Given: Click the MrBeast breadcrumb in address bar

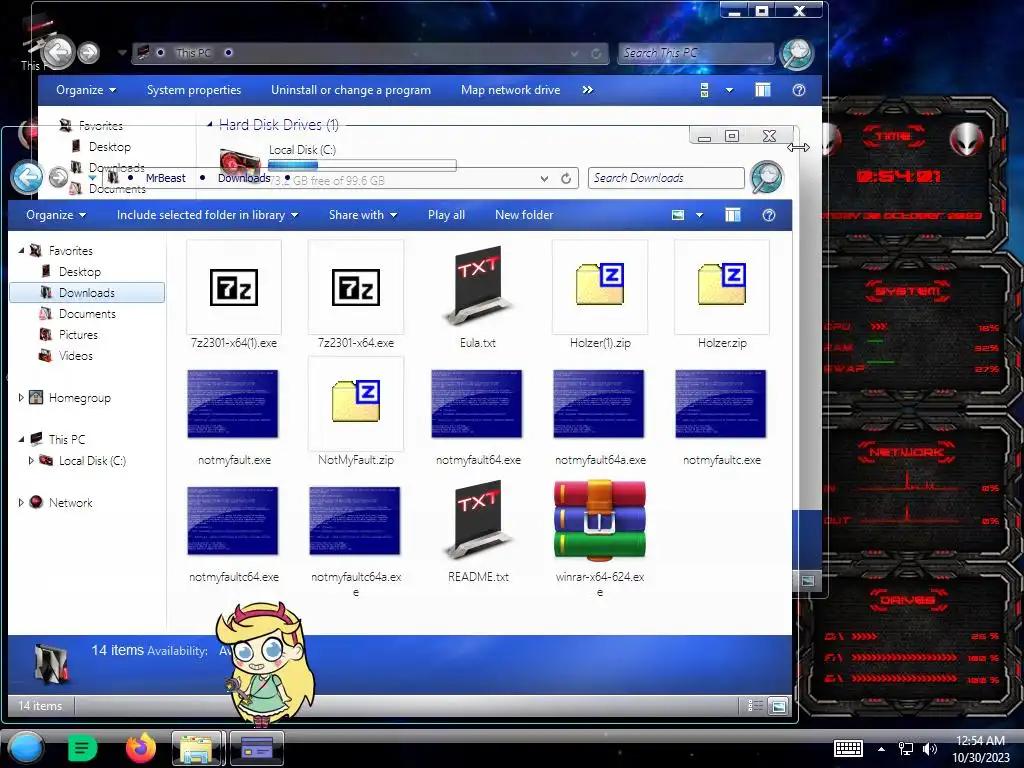Looking at the screenshot, I should [x=165, y=178].
